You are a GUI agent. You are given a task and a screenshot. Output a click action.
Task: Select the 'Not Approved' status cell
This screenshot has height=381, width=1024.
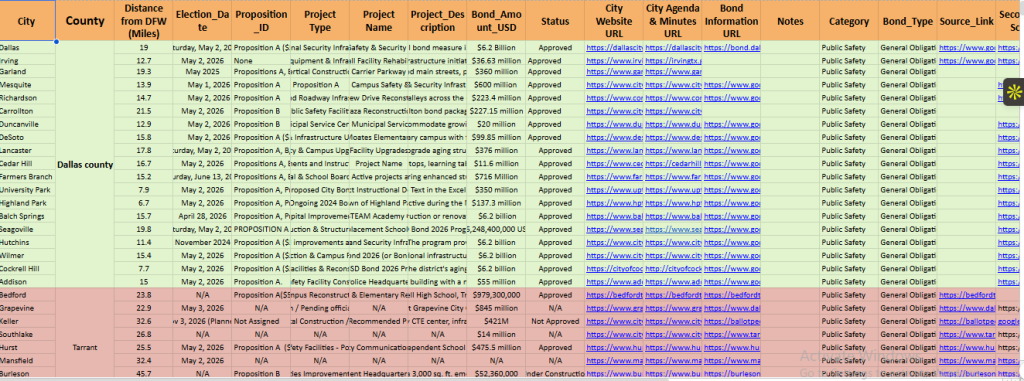pos(555,322)
